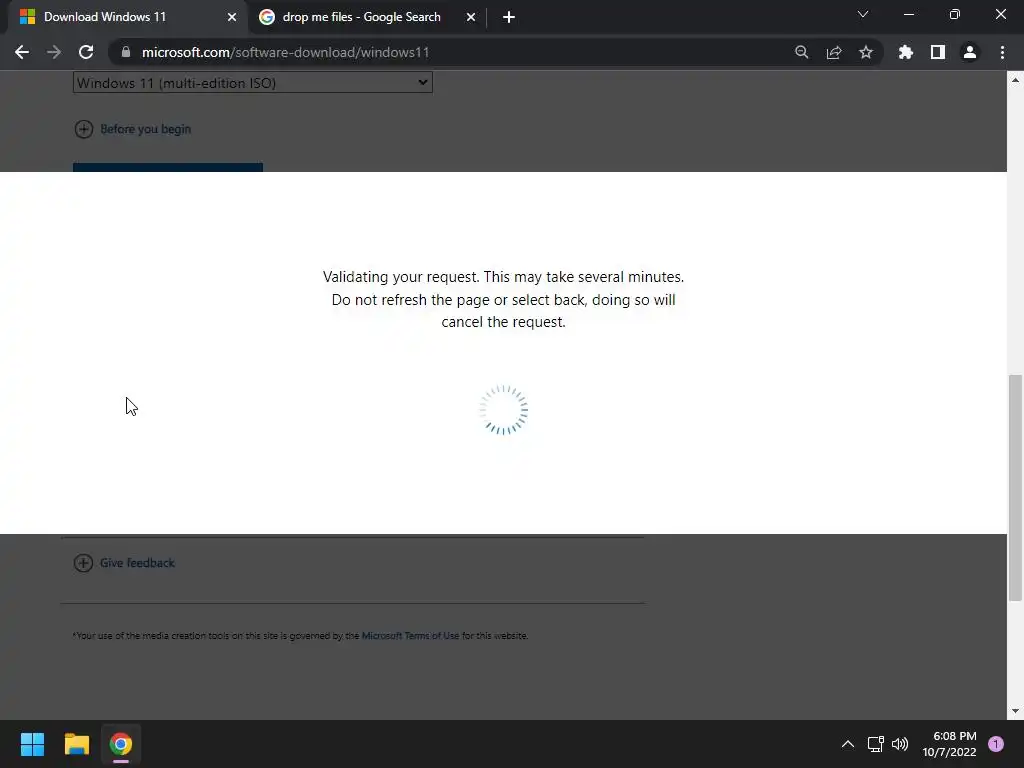
Task: Click the scrollbar up arrow
Action: click(1016, 80)
